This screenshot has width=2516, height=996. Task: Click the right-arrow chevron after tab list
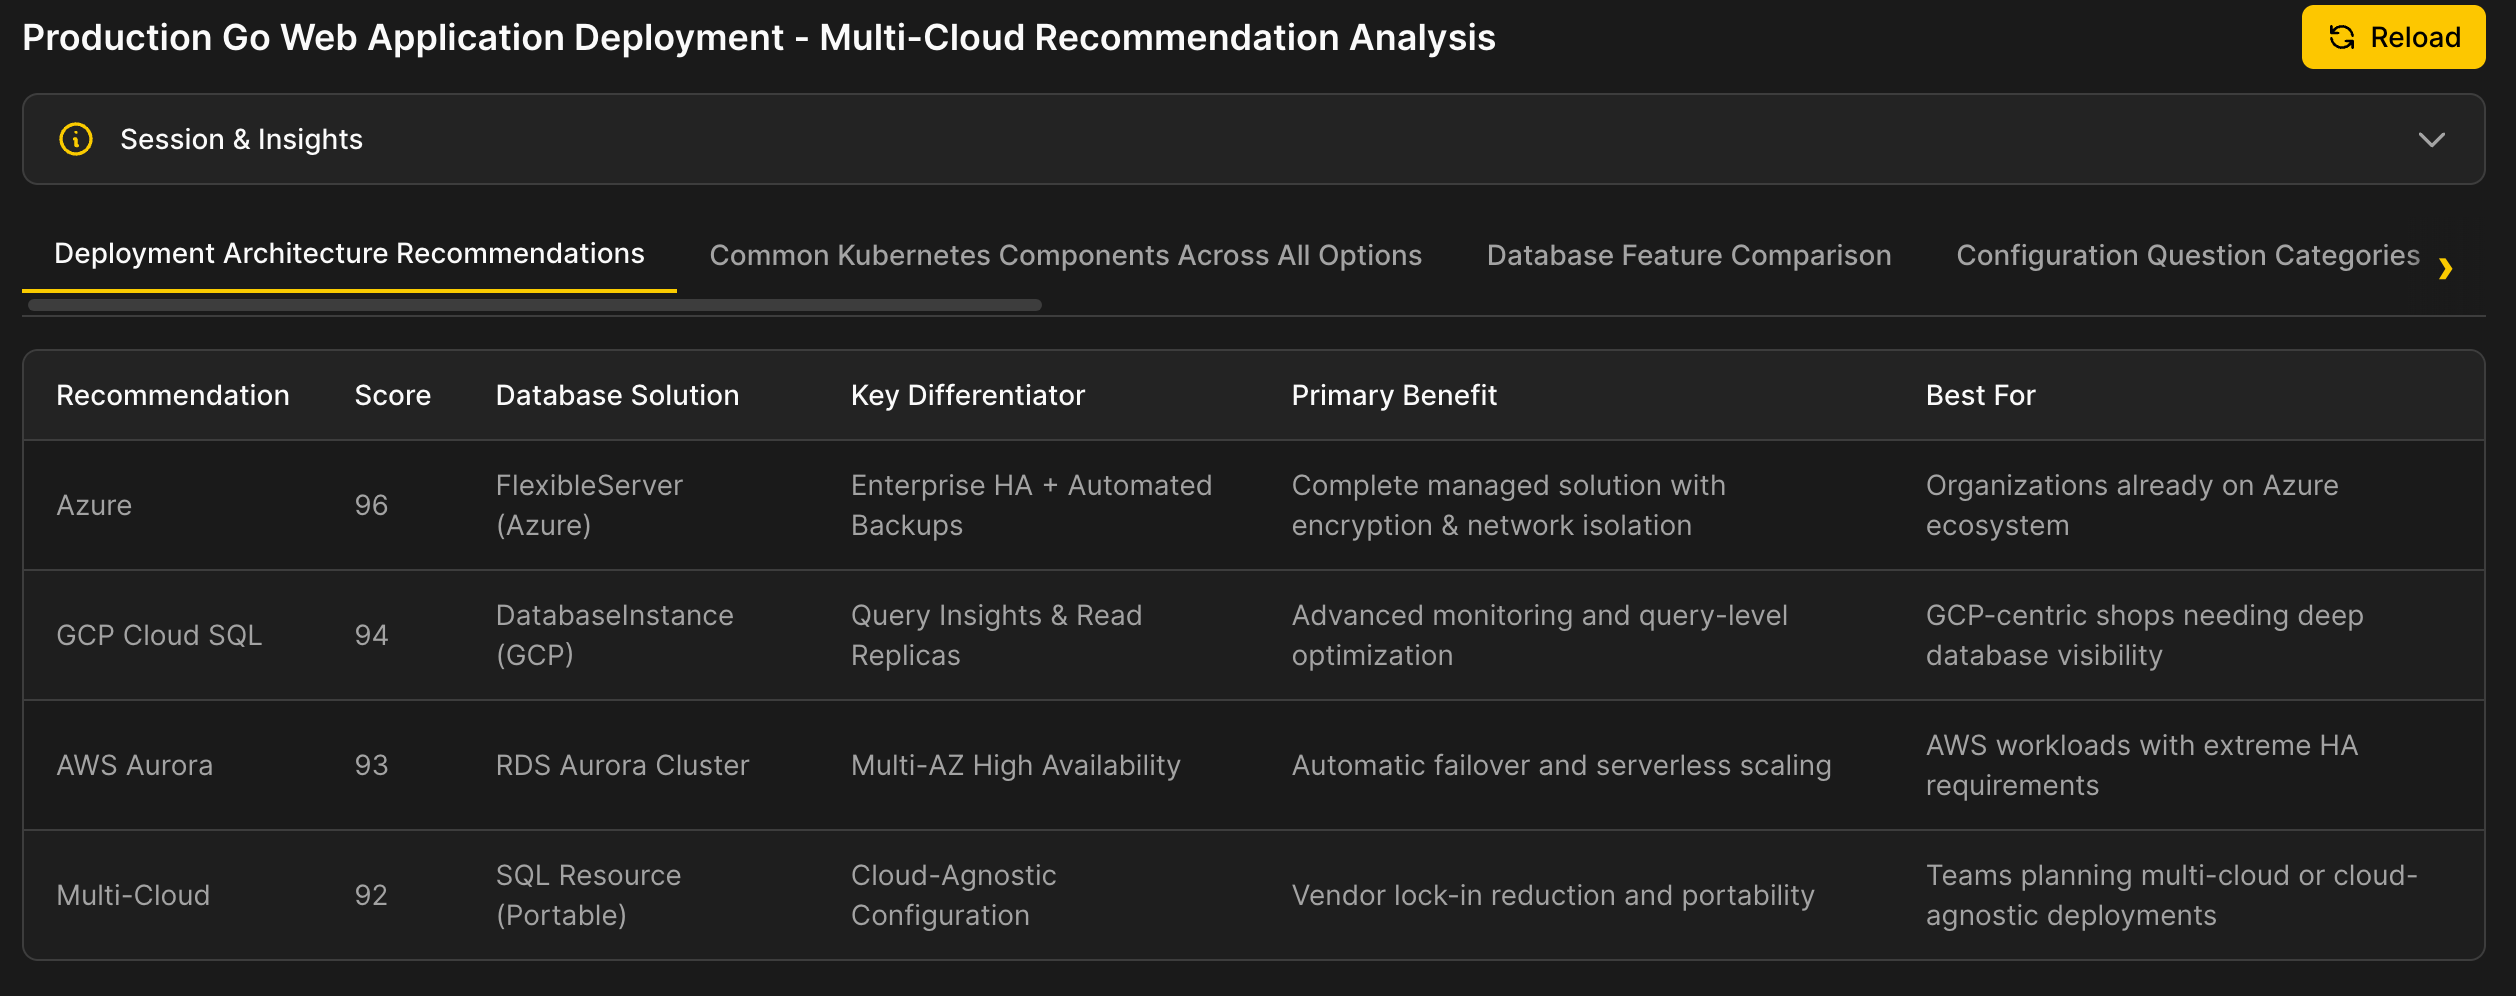2446,269
